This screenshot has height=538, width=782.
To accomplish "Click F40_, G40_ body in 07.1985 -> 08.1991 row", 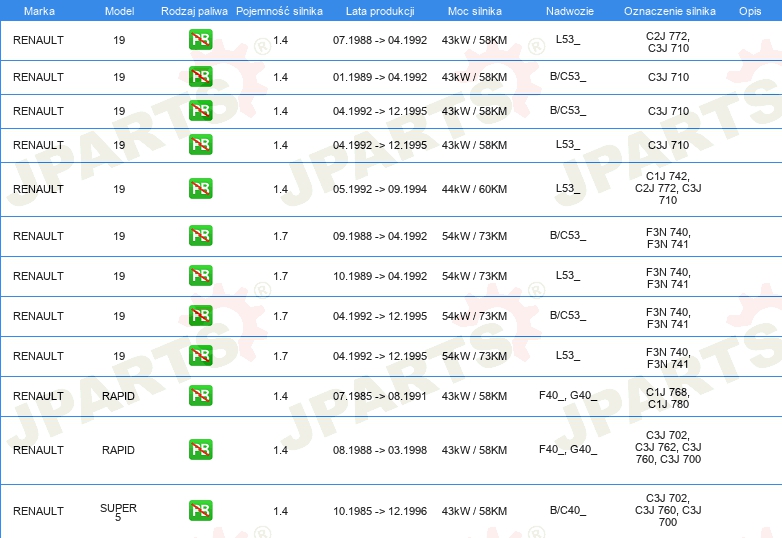I will [x=568, y=396].
